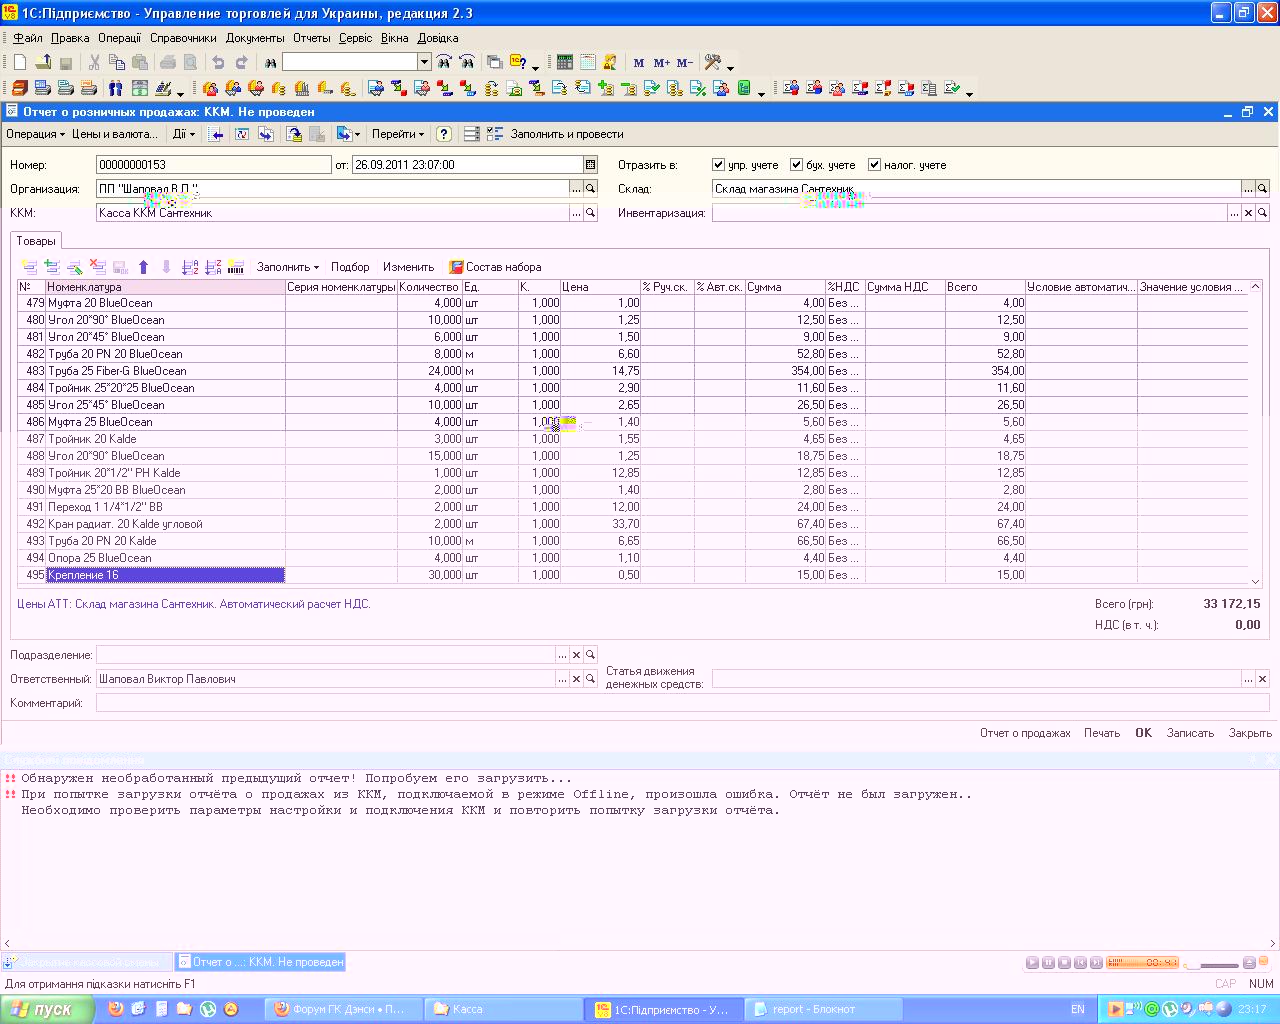Click the media player play button
This screenshot has width=1280, height=1024.
coord(1032,963)
